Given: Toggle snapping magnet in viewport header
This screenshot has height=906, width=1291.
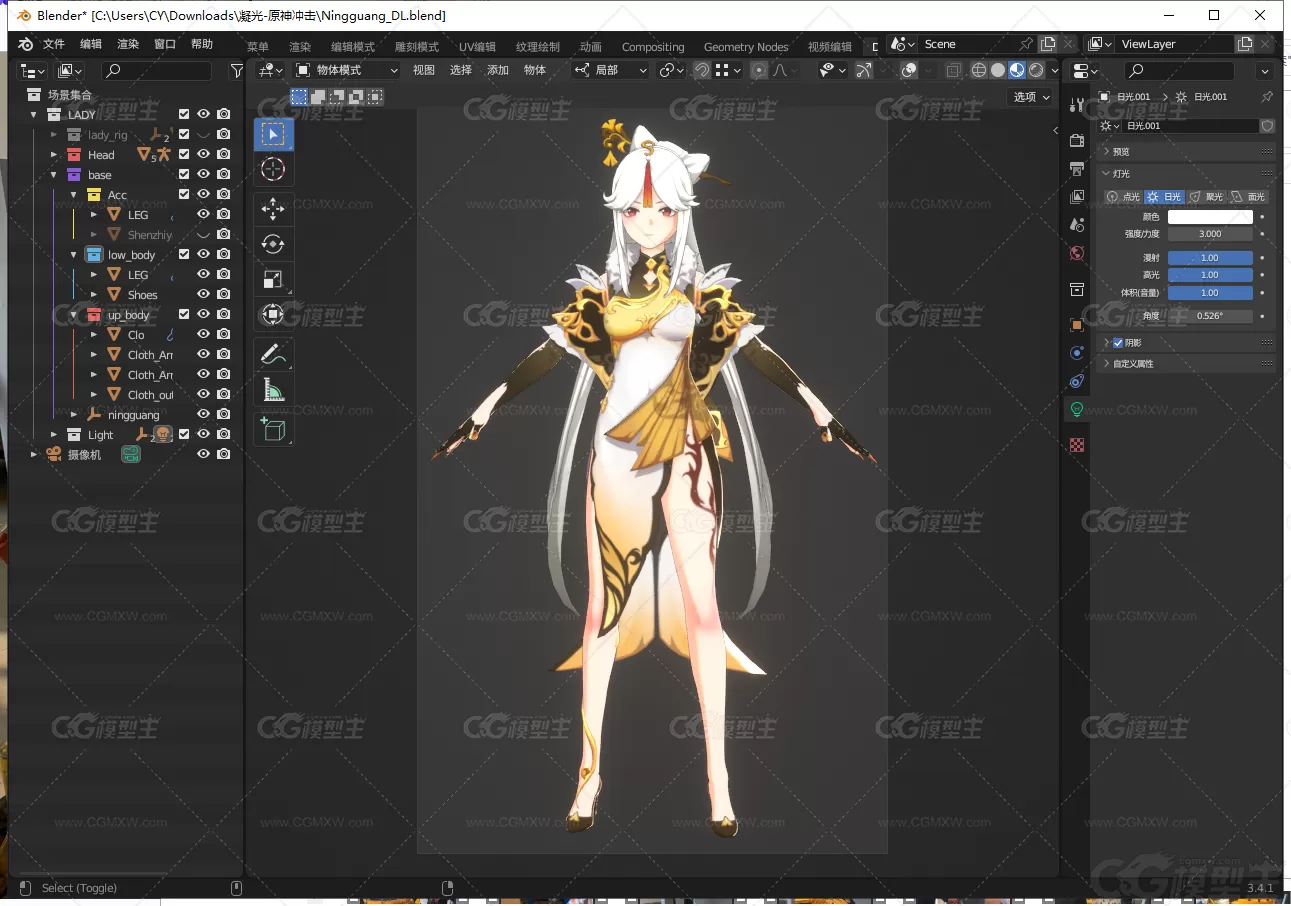Looking at the screenshot, I should (x=702, y=70).
